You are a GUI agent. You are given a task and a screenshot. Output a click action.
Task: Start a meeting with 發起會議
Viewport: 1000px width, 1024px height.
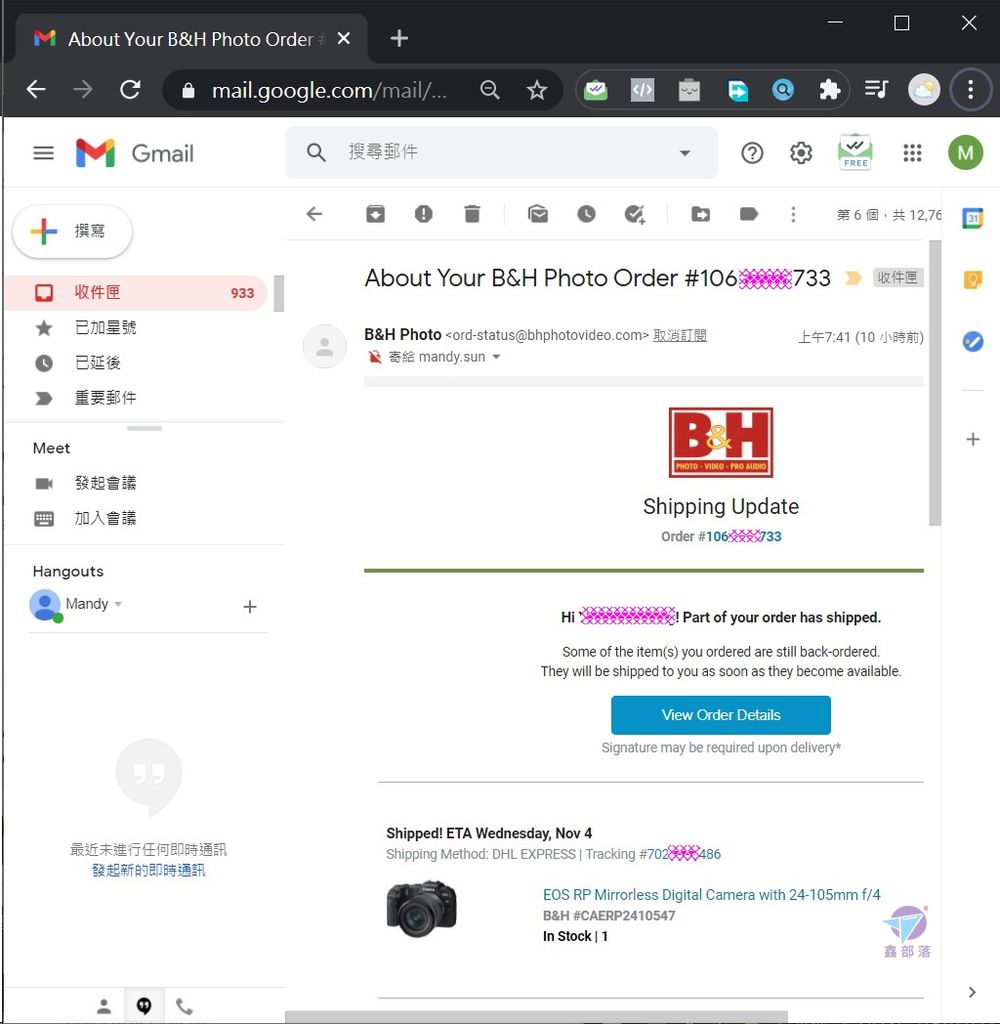[x=105, y=483]
